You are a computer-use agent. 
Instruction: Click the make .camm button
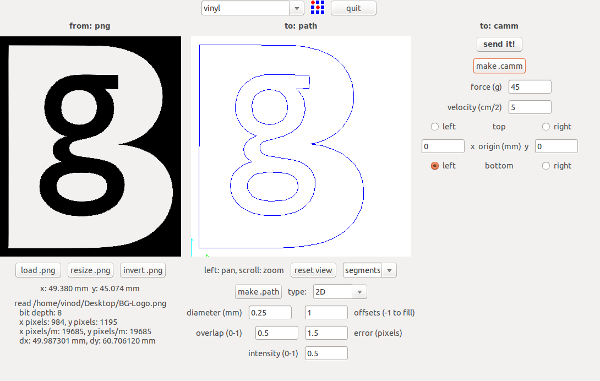499,66
